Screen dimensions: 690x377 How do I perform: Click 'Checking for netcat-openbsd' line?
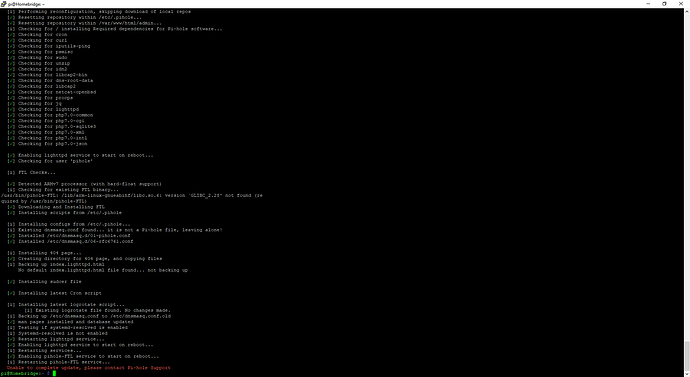click(51, 92)
